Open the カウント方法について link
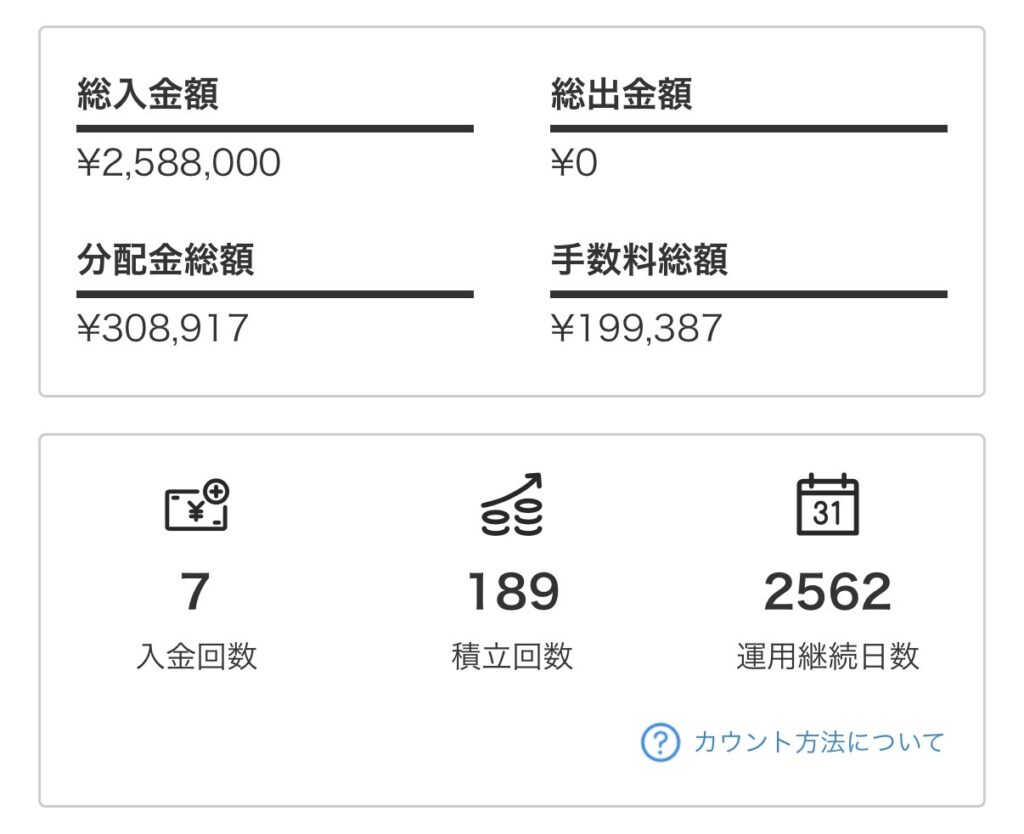The width and height of the screenshot is (1024, 834). 818,742
